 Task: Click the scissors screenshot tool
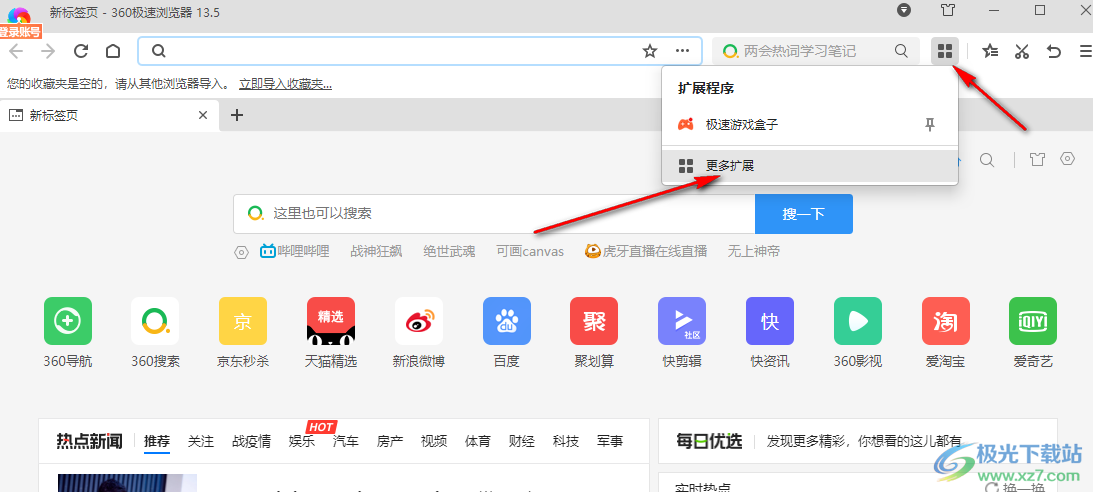[1022, 51]
